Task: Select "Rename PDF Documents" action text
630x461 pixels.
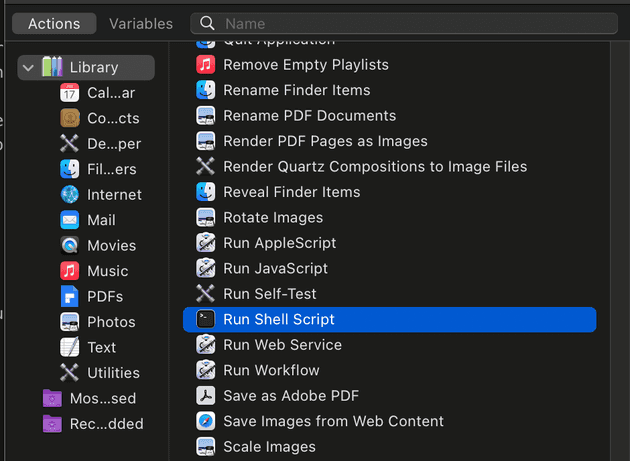Action: pos(309,116)
